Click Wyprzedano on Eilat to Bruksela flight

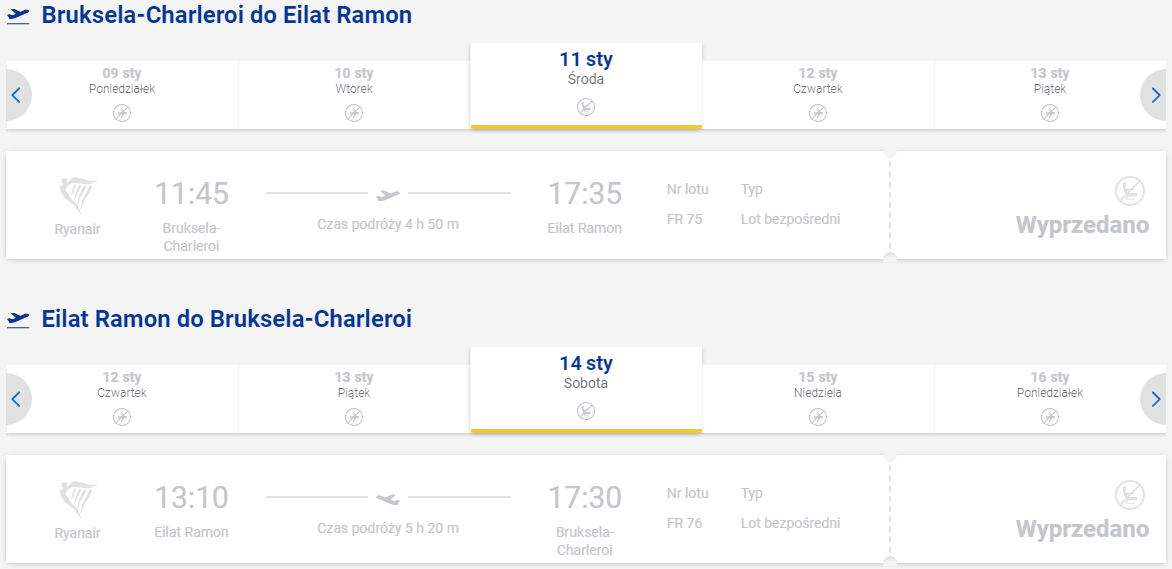coord(1082,529)
